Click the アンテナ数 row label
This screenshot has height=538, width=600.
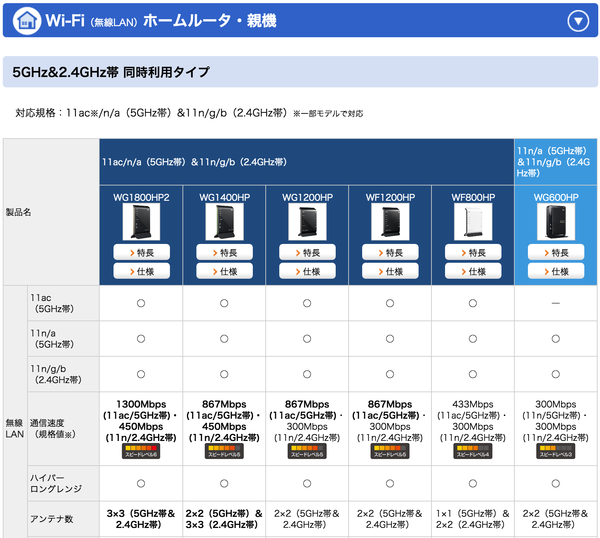(64, 519)
